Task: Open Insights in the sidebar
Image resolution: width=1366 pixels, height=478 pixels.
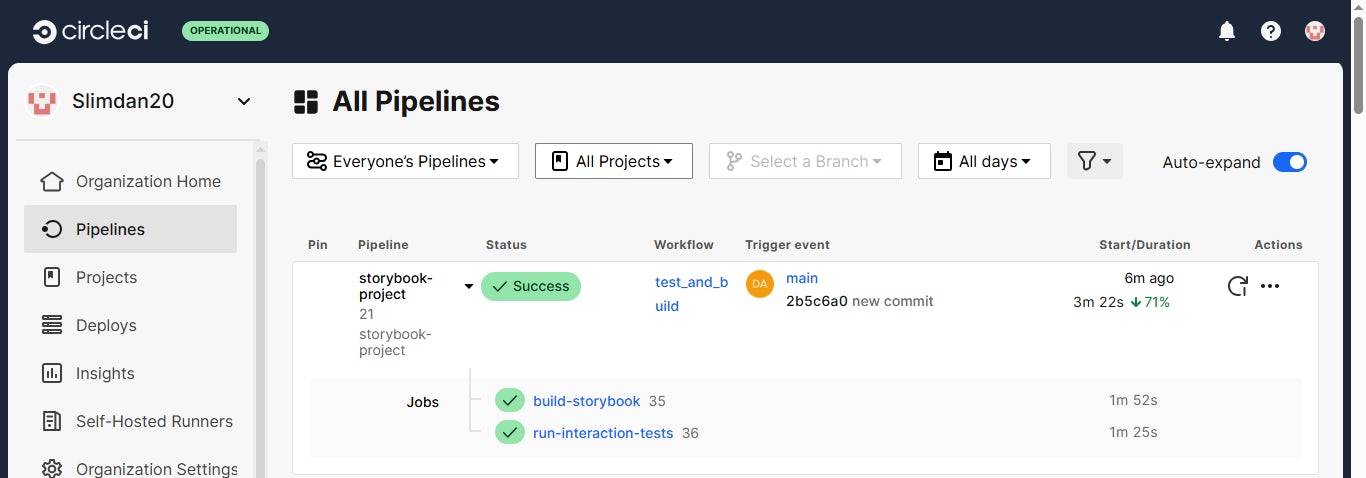Action: pyautogui.click(x=104, y=373)
